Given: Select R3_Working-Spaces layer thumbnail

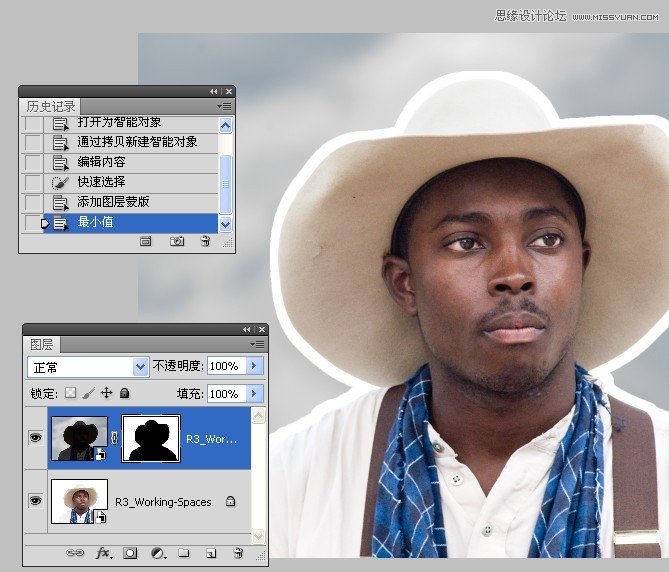Looking at the screenshot, I should (x=79, y=501).
